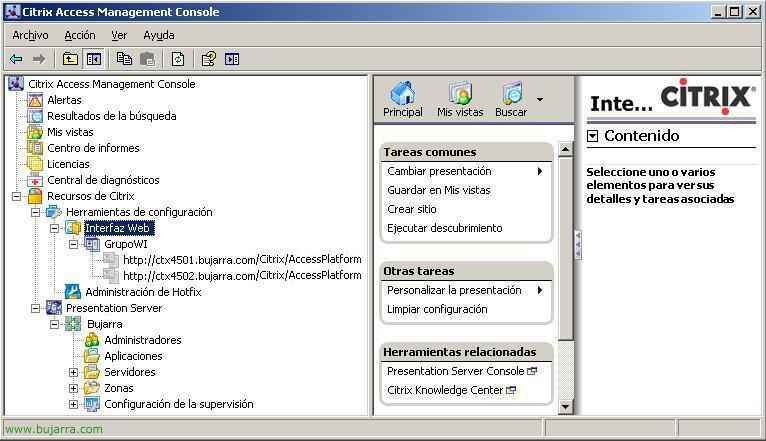Screen dimensions: 766x441
Task: Select the Bujarra farm tree item
Action: point(105,324)
